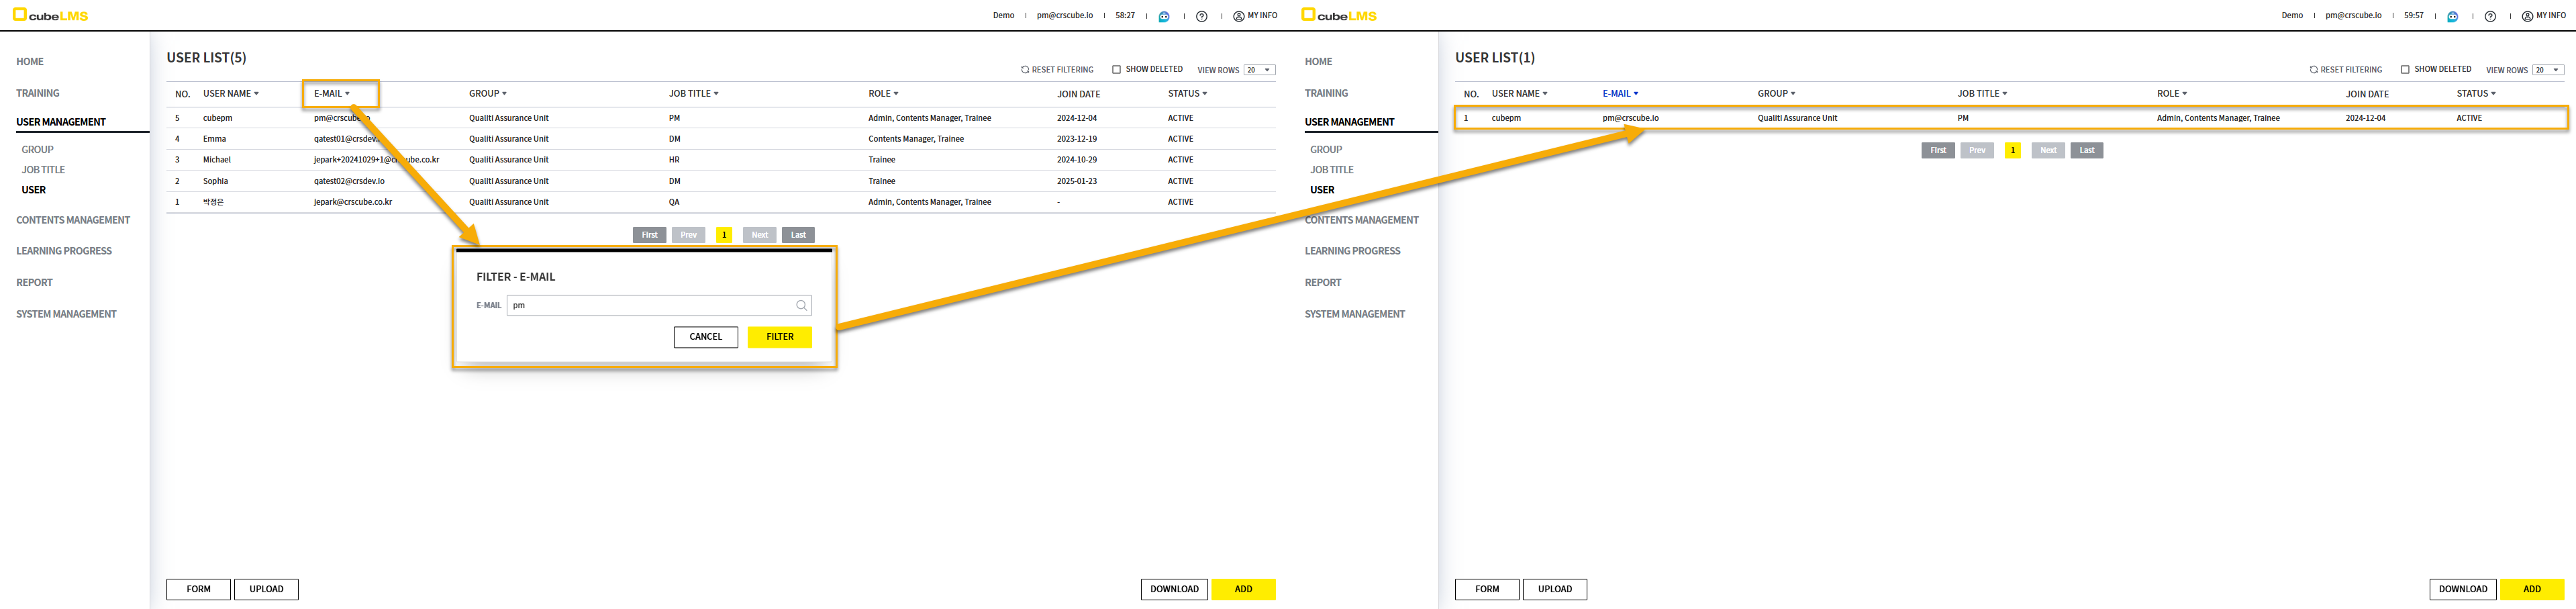Click CANCEL in the Filter E-Mail dialog
This screenshot has width=2576, height=609.
click(x=705, y=337)
